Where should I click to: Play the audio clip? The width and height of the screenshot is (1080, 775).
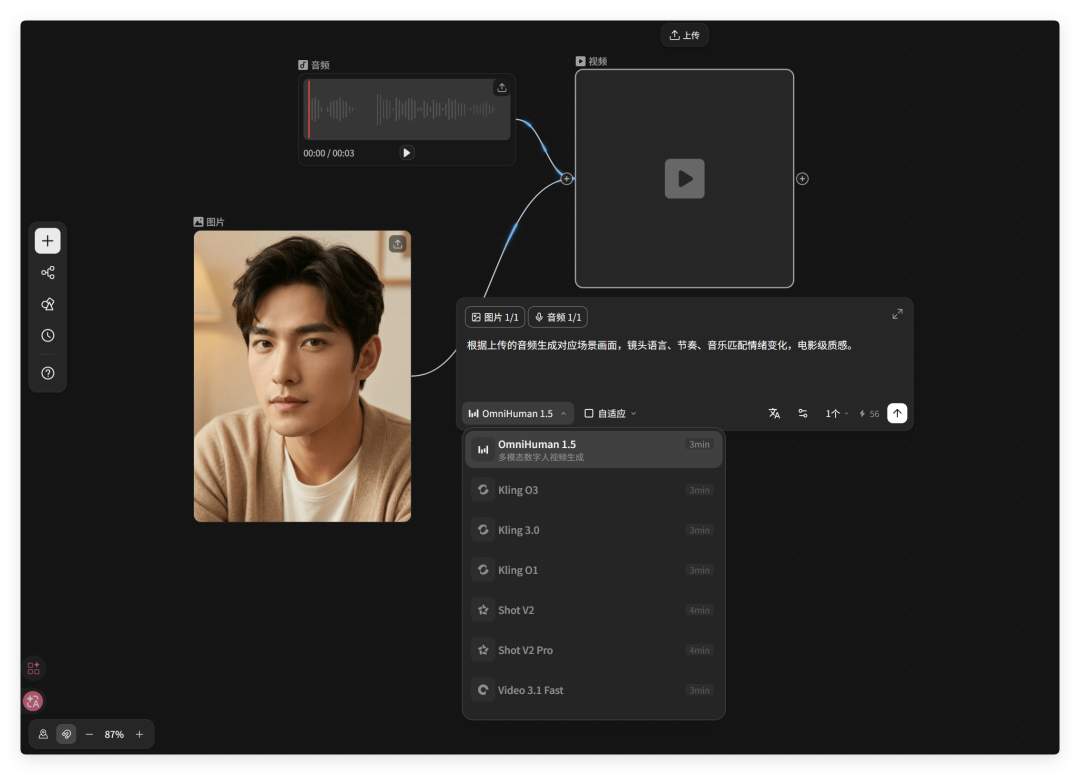(406, 153)
